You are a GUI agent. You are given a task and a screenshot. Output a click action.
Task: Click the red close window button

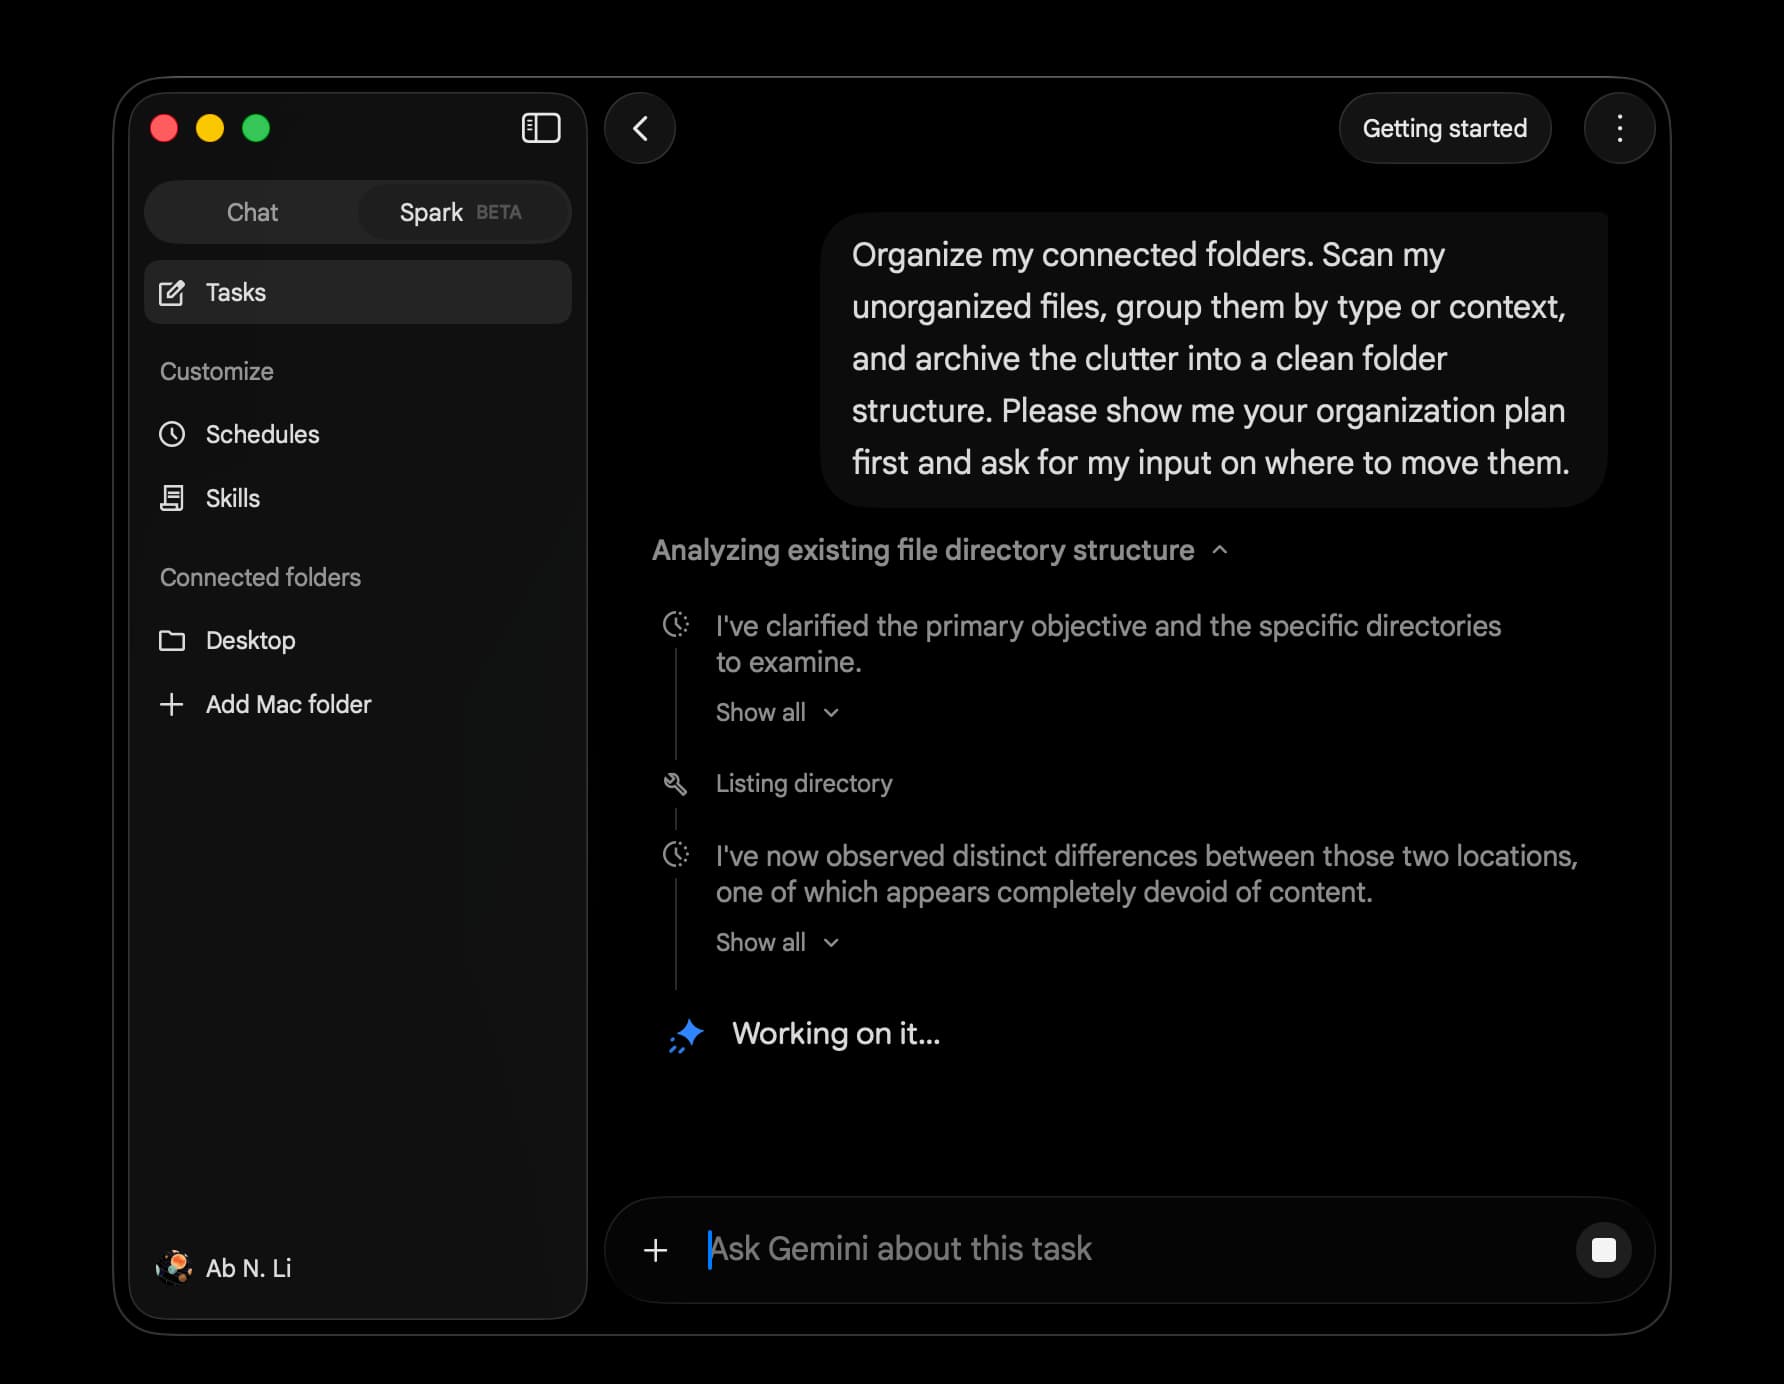pos(164,128)
